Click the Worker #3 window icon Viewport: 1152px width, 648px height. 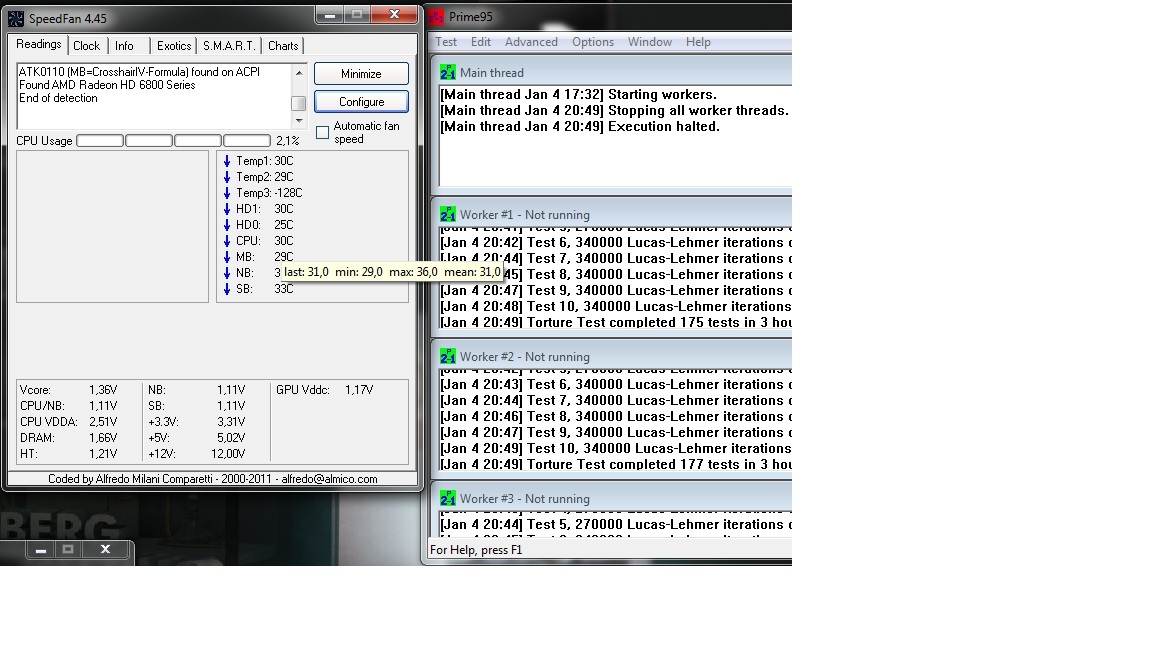coord(447,498)
